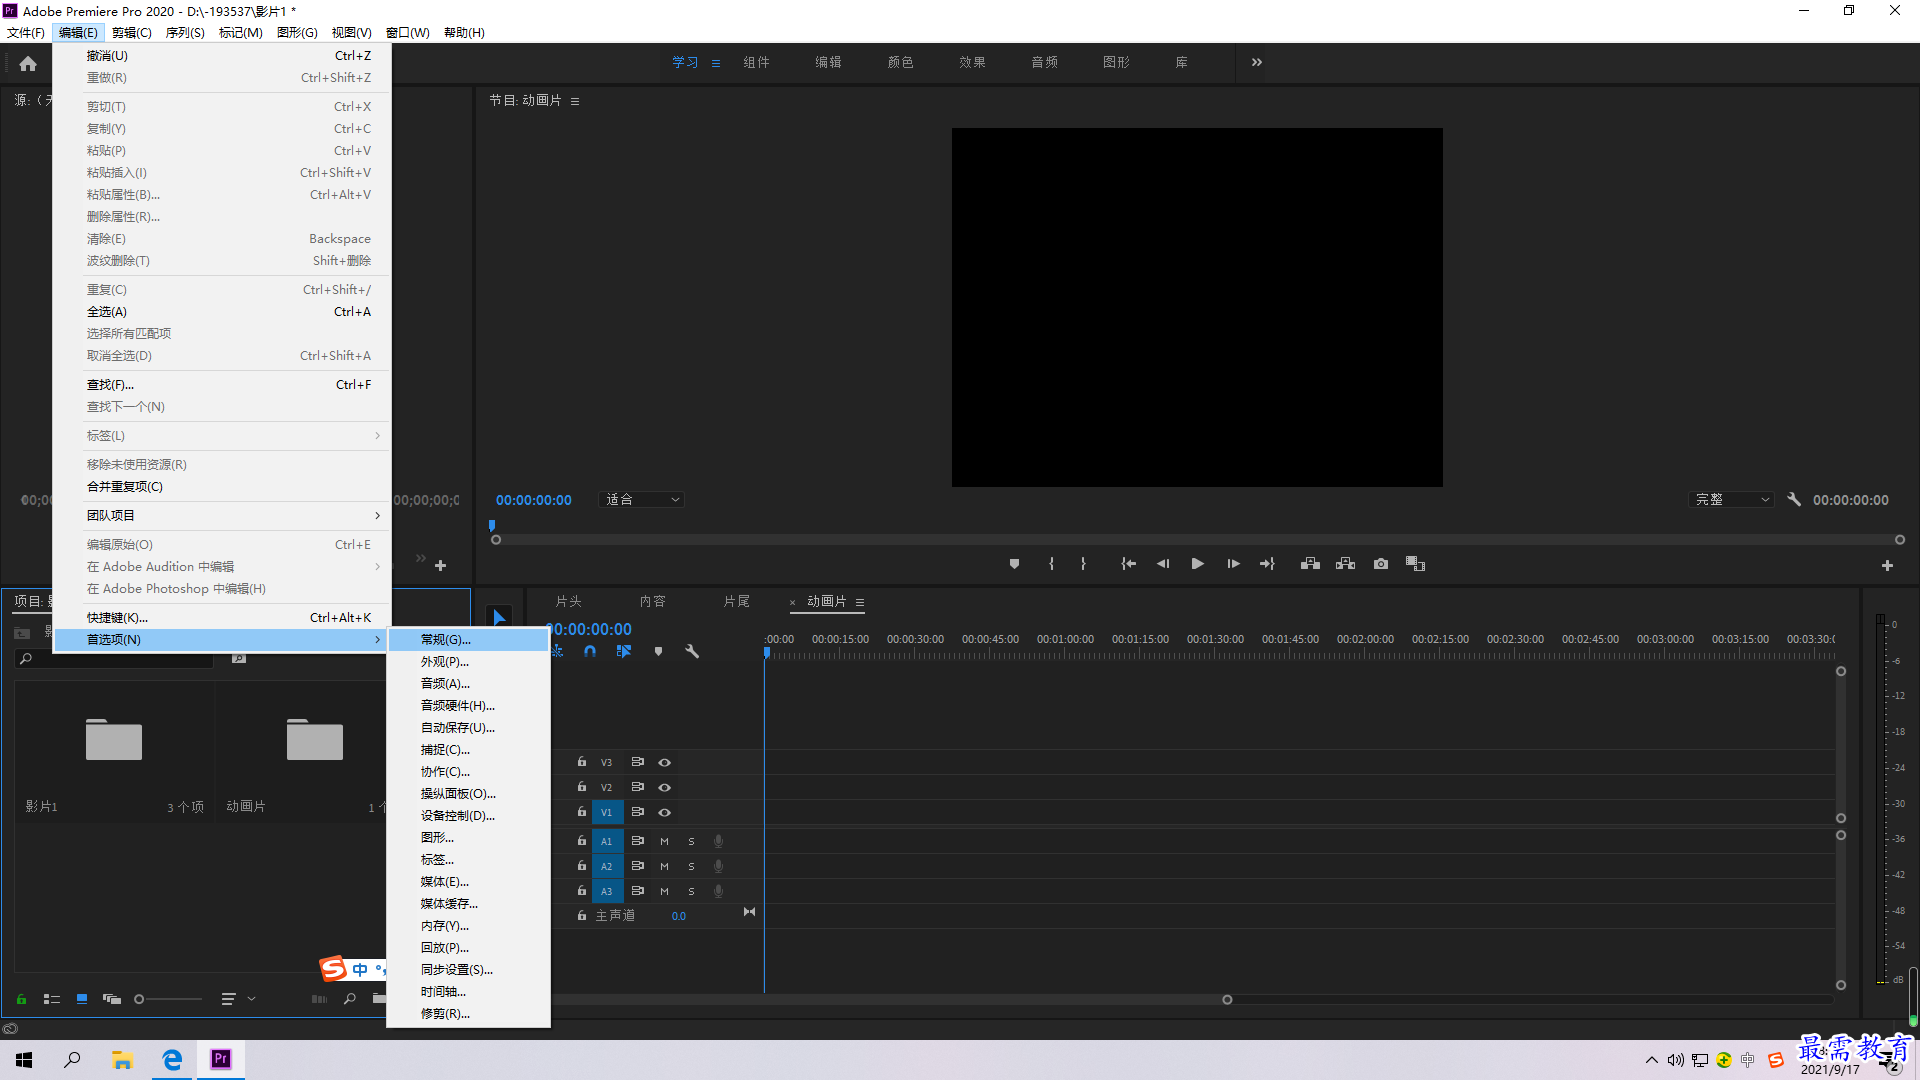The width and height of the screenshot is (1920, 1080).
Task: Hide track V2 output with eye icon
Action: [x=664, y=787]
